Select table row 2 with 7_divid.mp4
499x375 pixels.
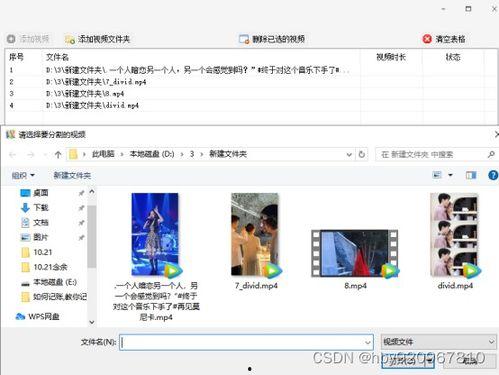250,82
